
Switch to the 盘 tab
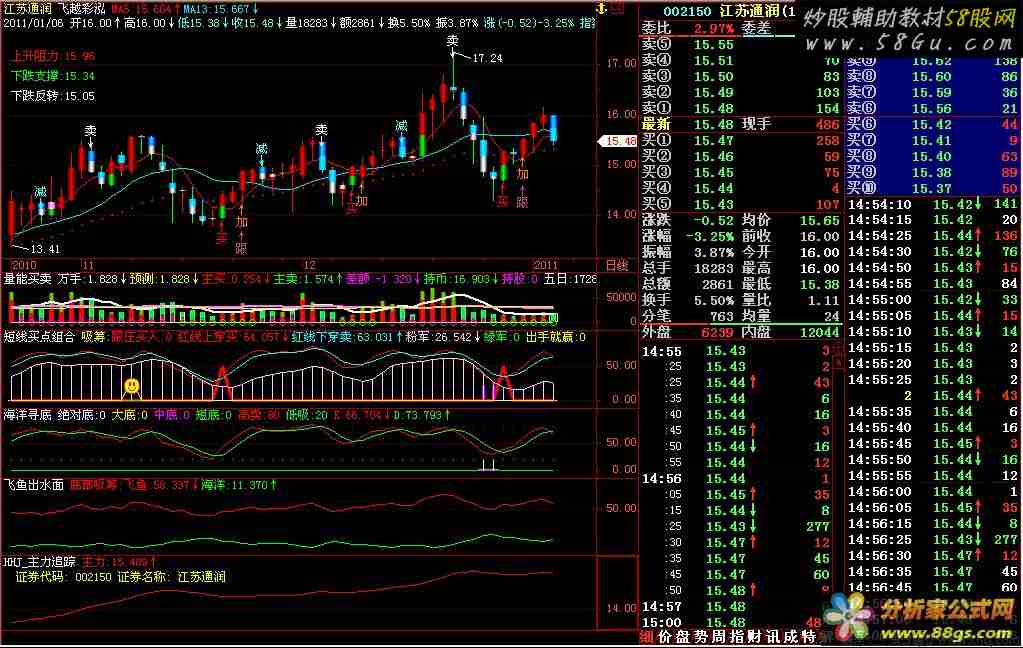[x=682, y=637]
